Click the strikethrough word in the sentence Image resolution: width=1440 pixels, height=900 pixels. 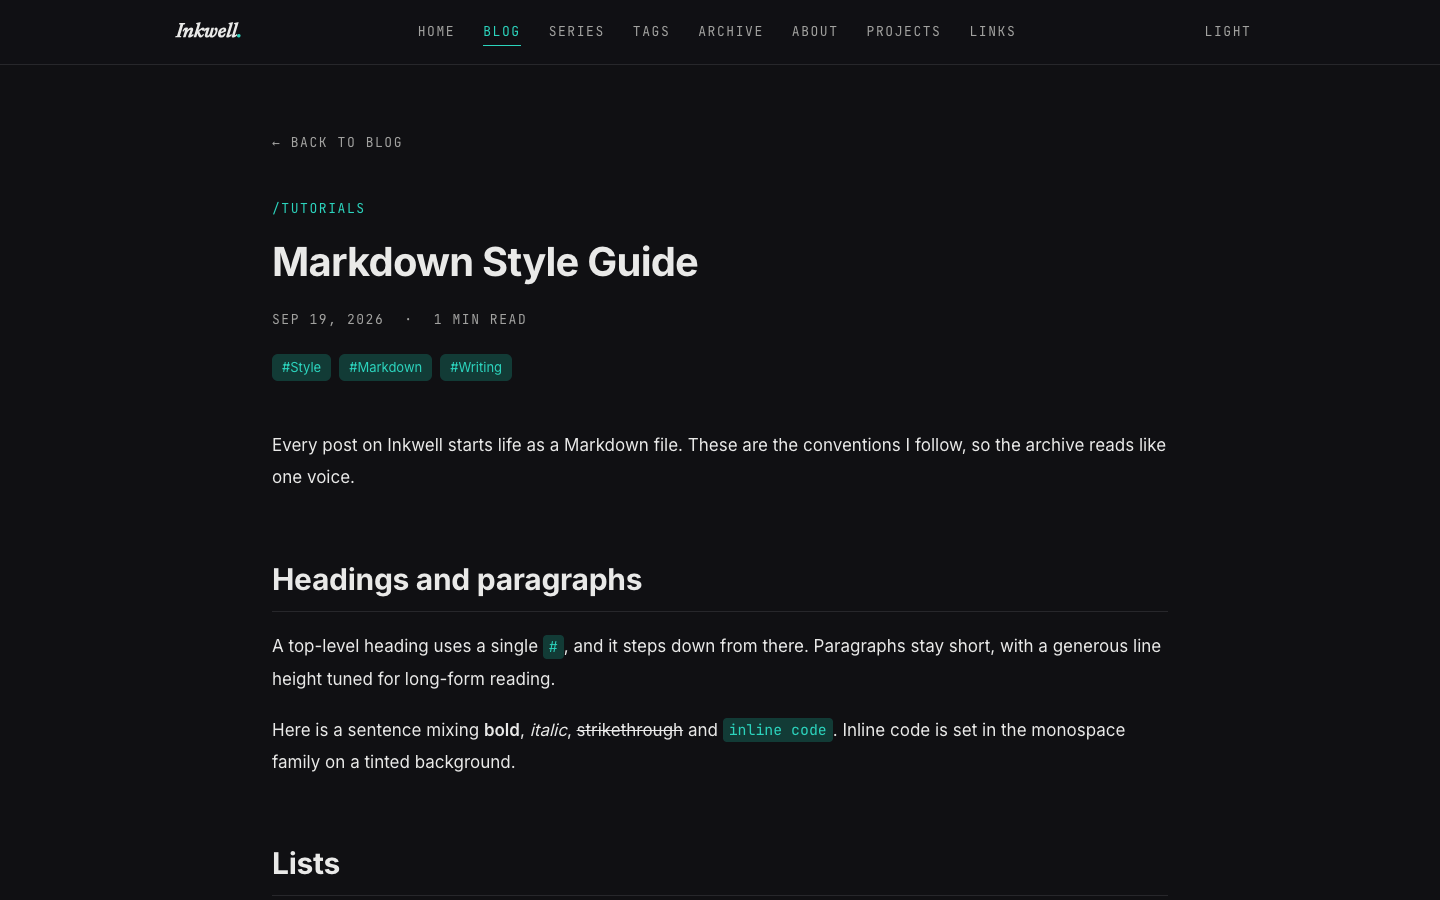coord(630,730)
